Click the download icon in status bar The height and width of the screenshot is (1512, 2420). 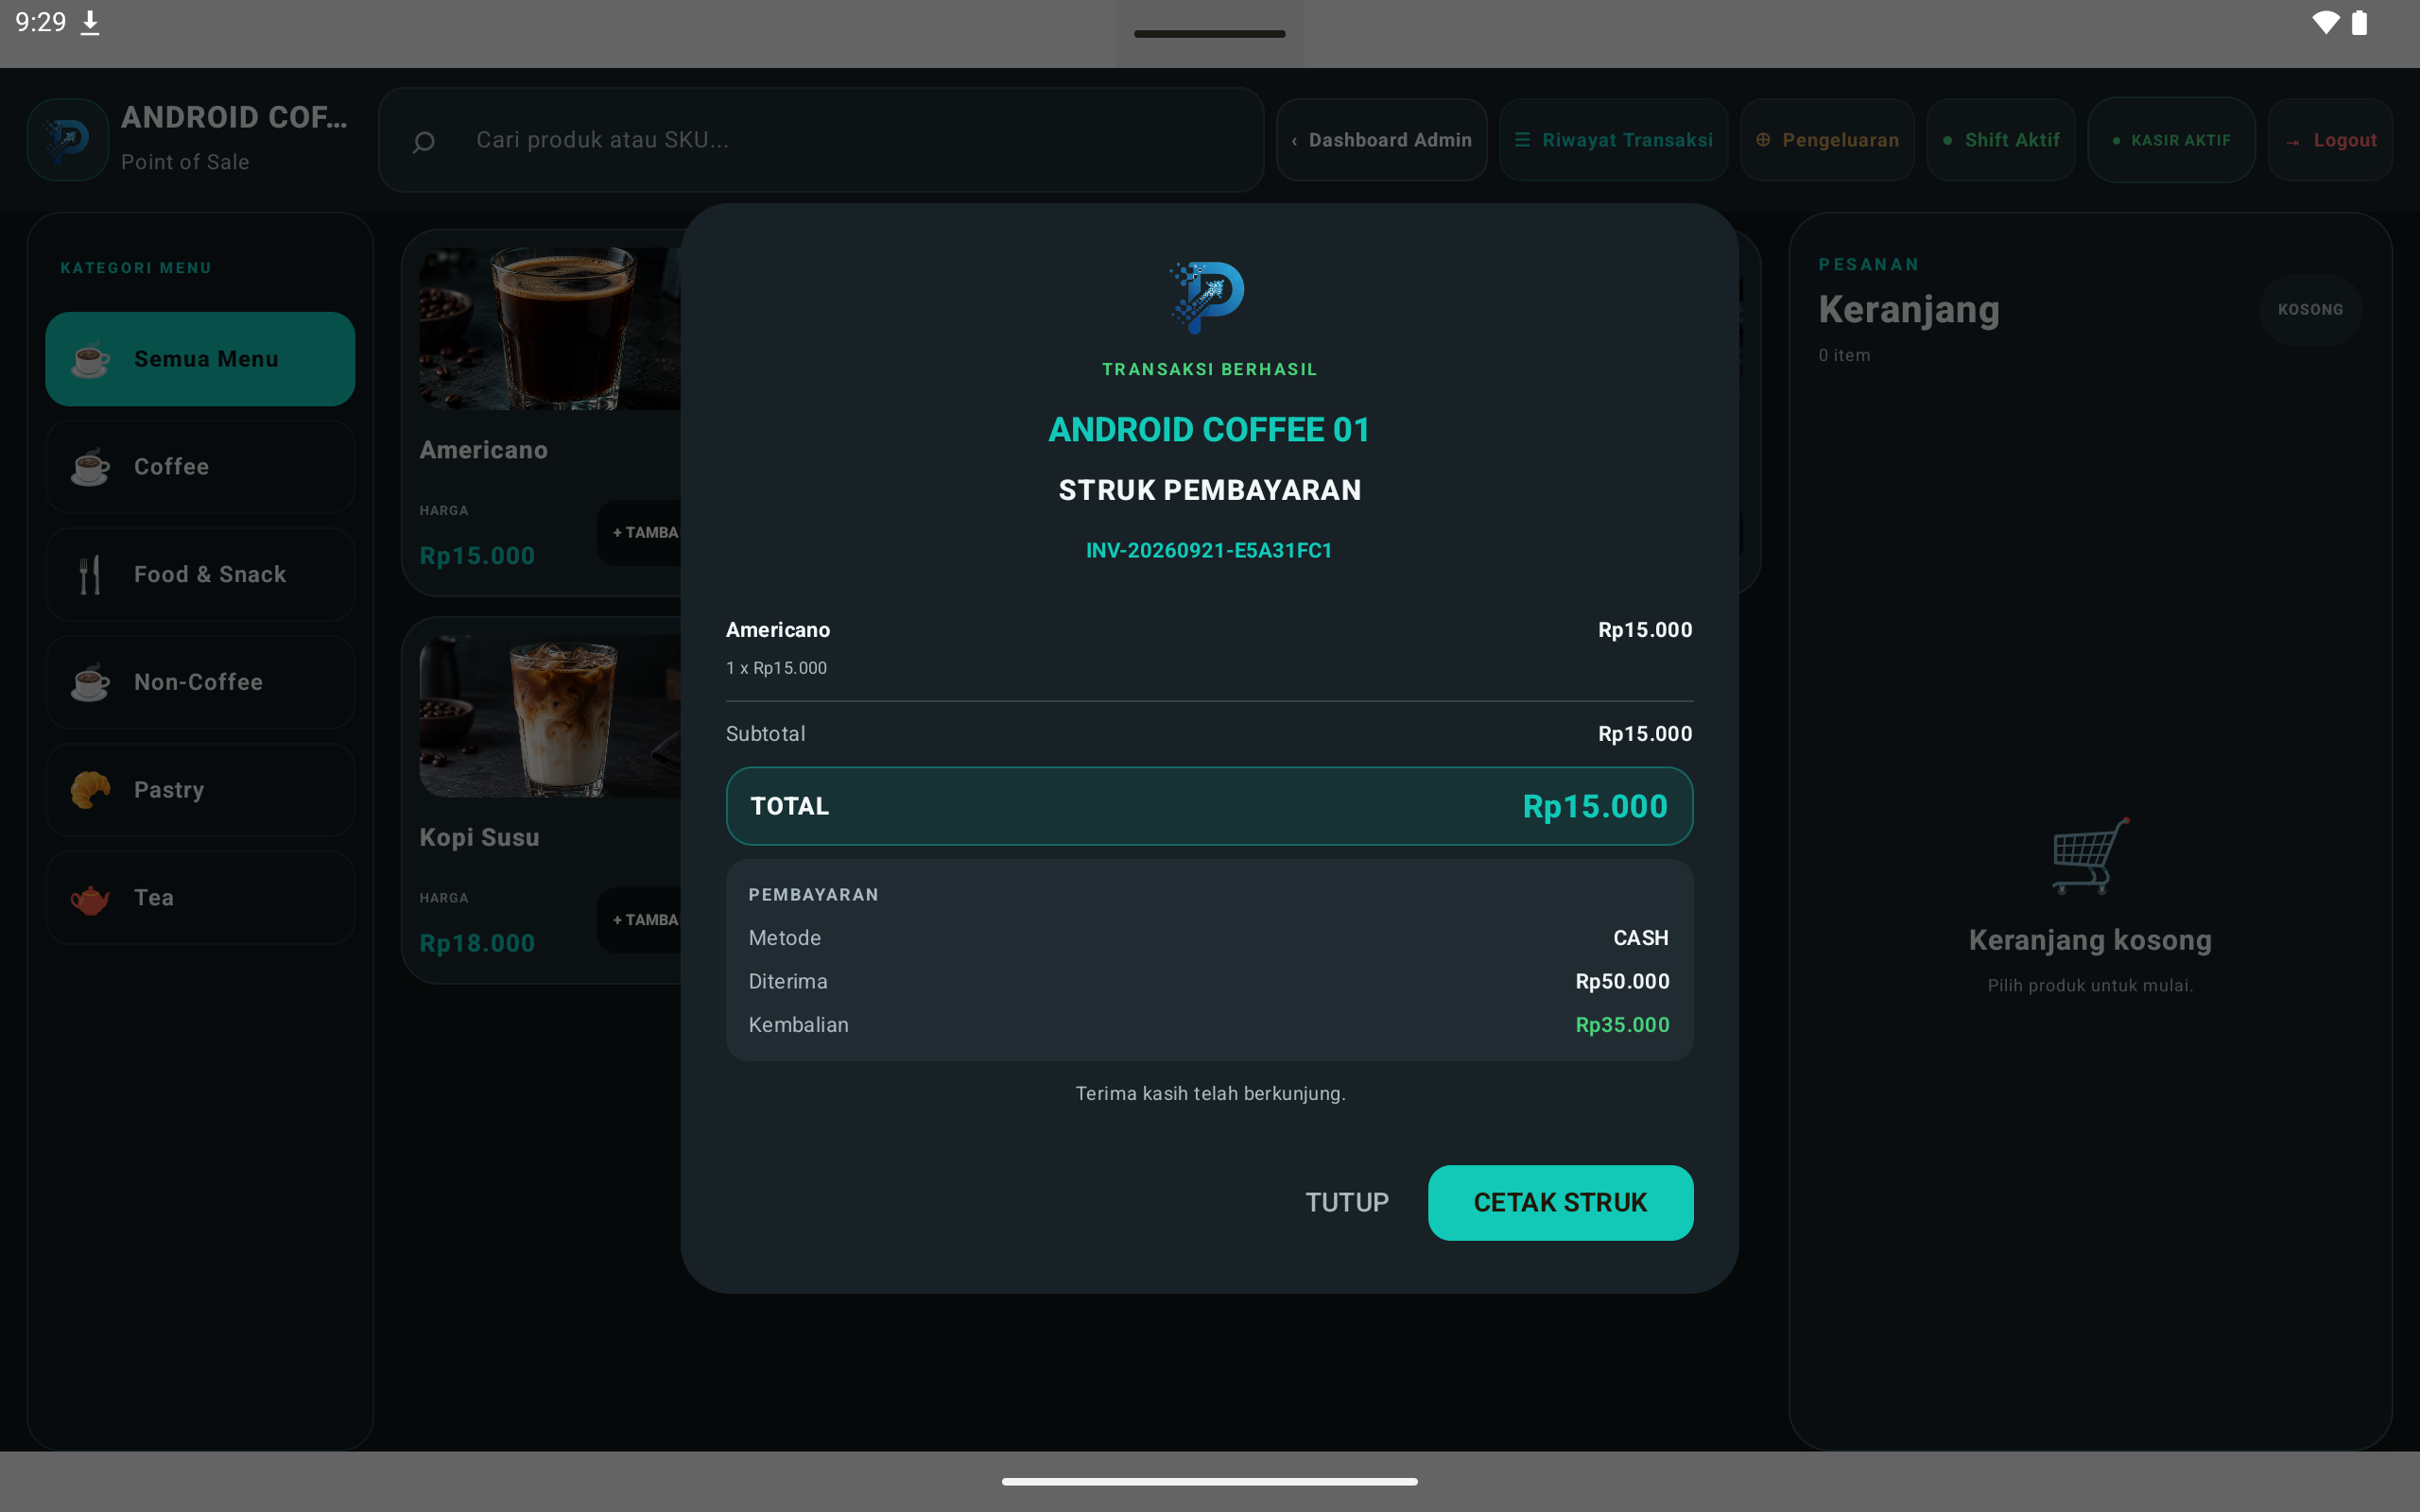[90, 22]
